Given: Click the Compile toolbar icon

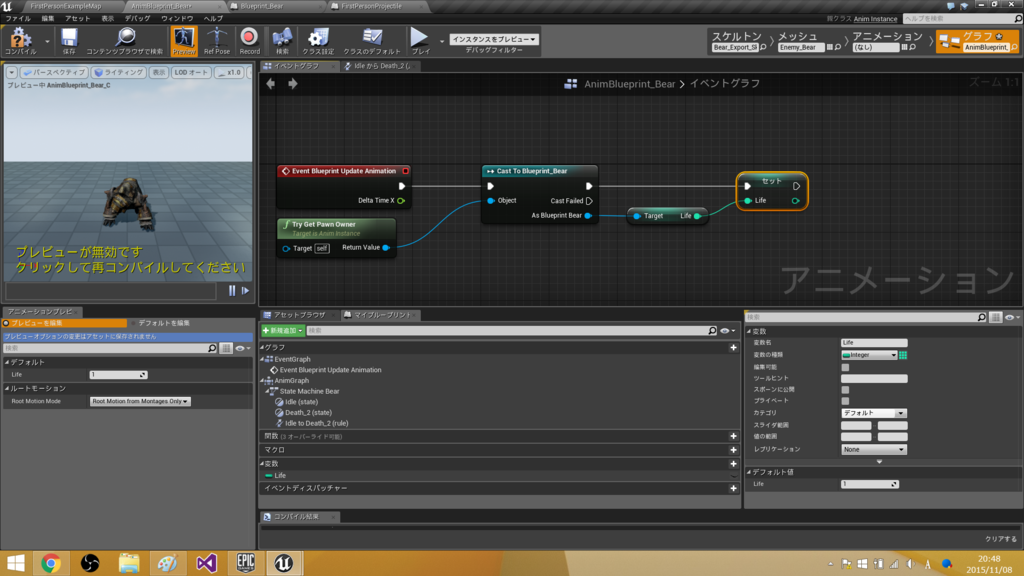Looking at the screenshot, I should click(20, 41).
